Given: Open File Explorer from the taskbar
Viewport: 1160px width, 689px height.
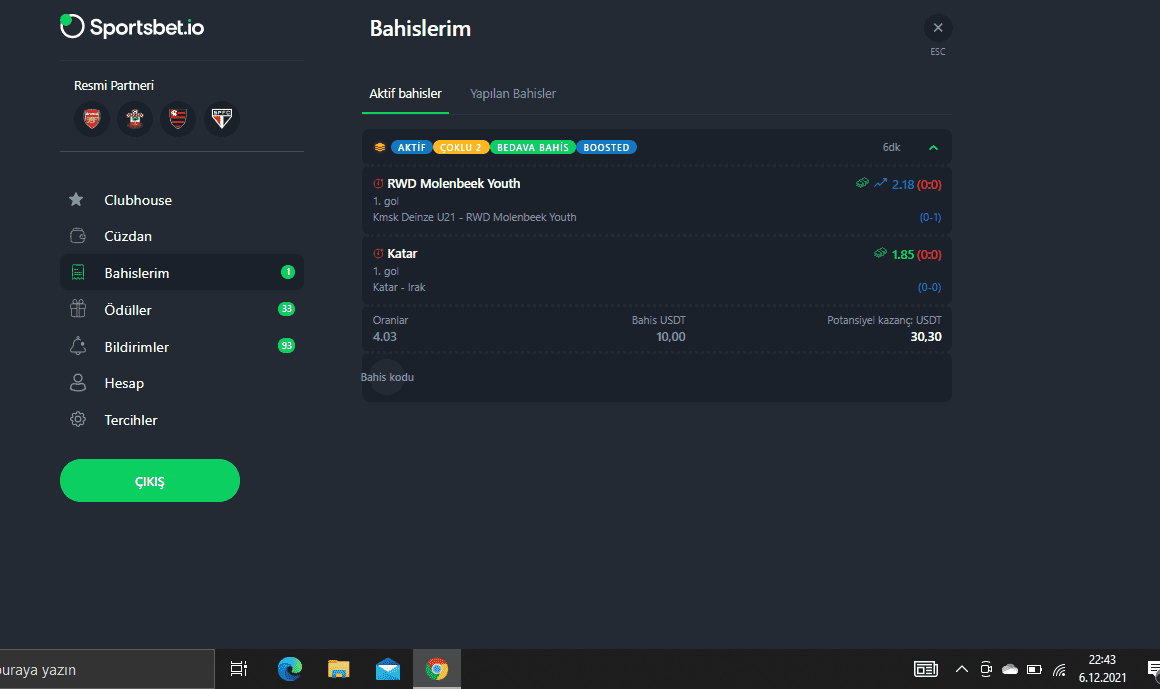Looking at the screenshot, I should pyautogui.click(x=338, y=669).
